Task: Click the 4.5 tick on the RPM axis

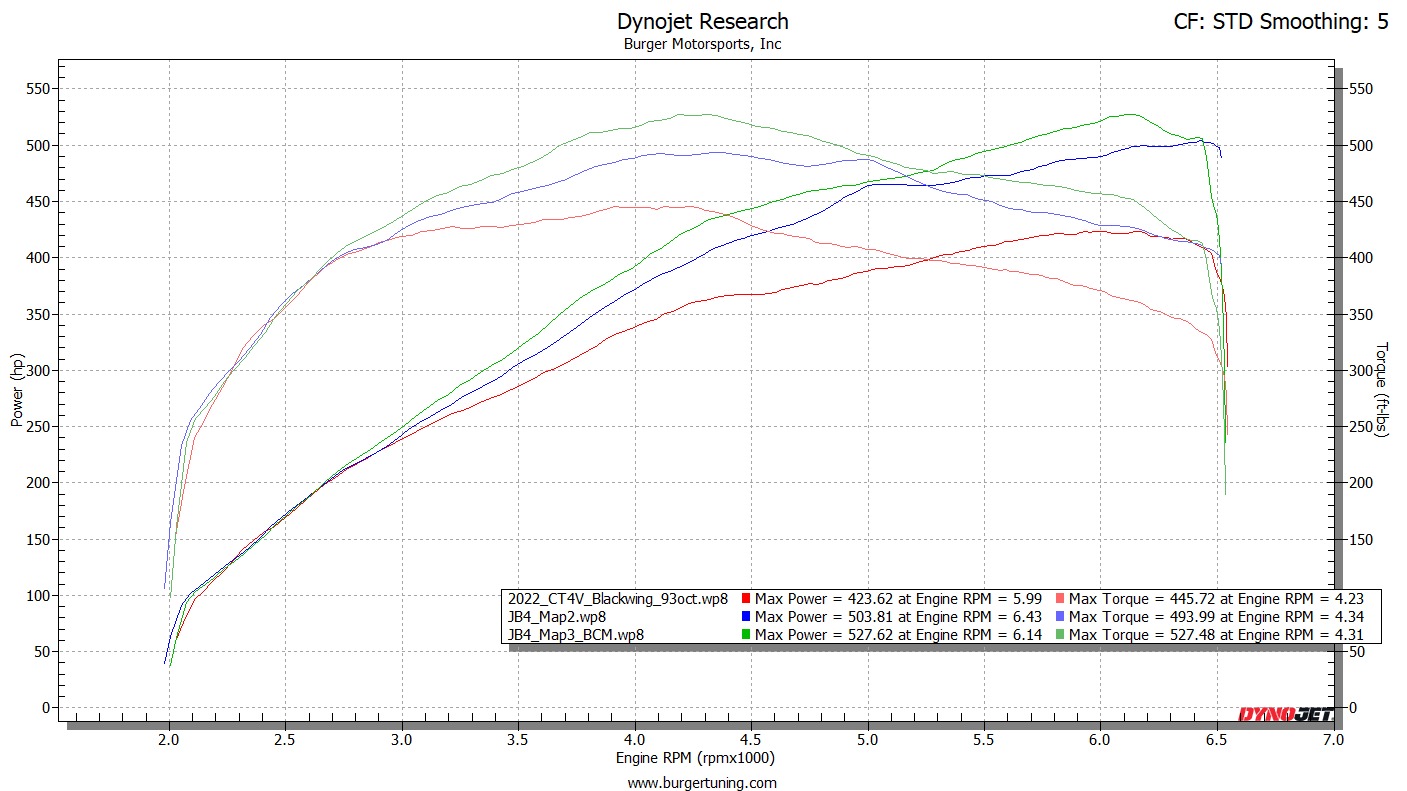Action: pyautogui.click(x=751, y=740)
